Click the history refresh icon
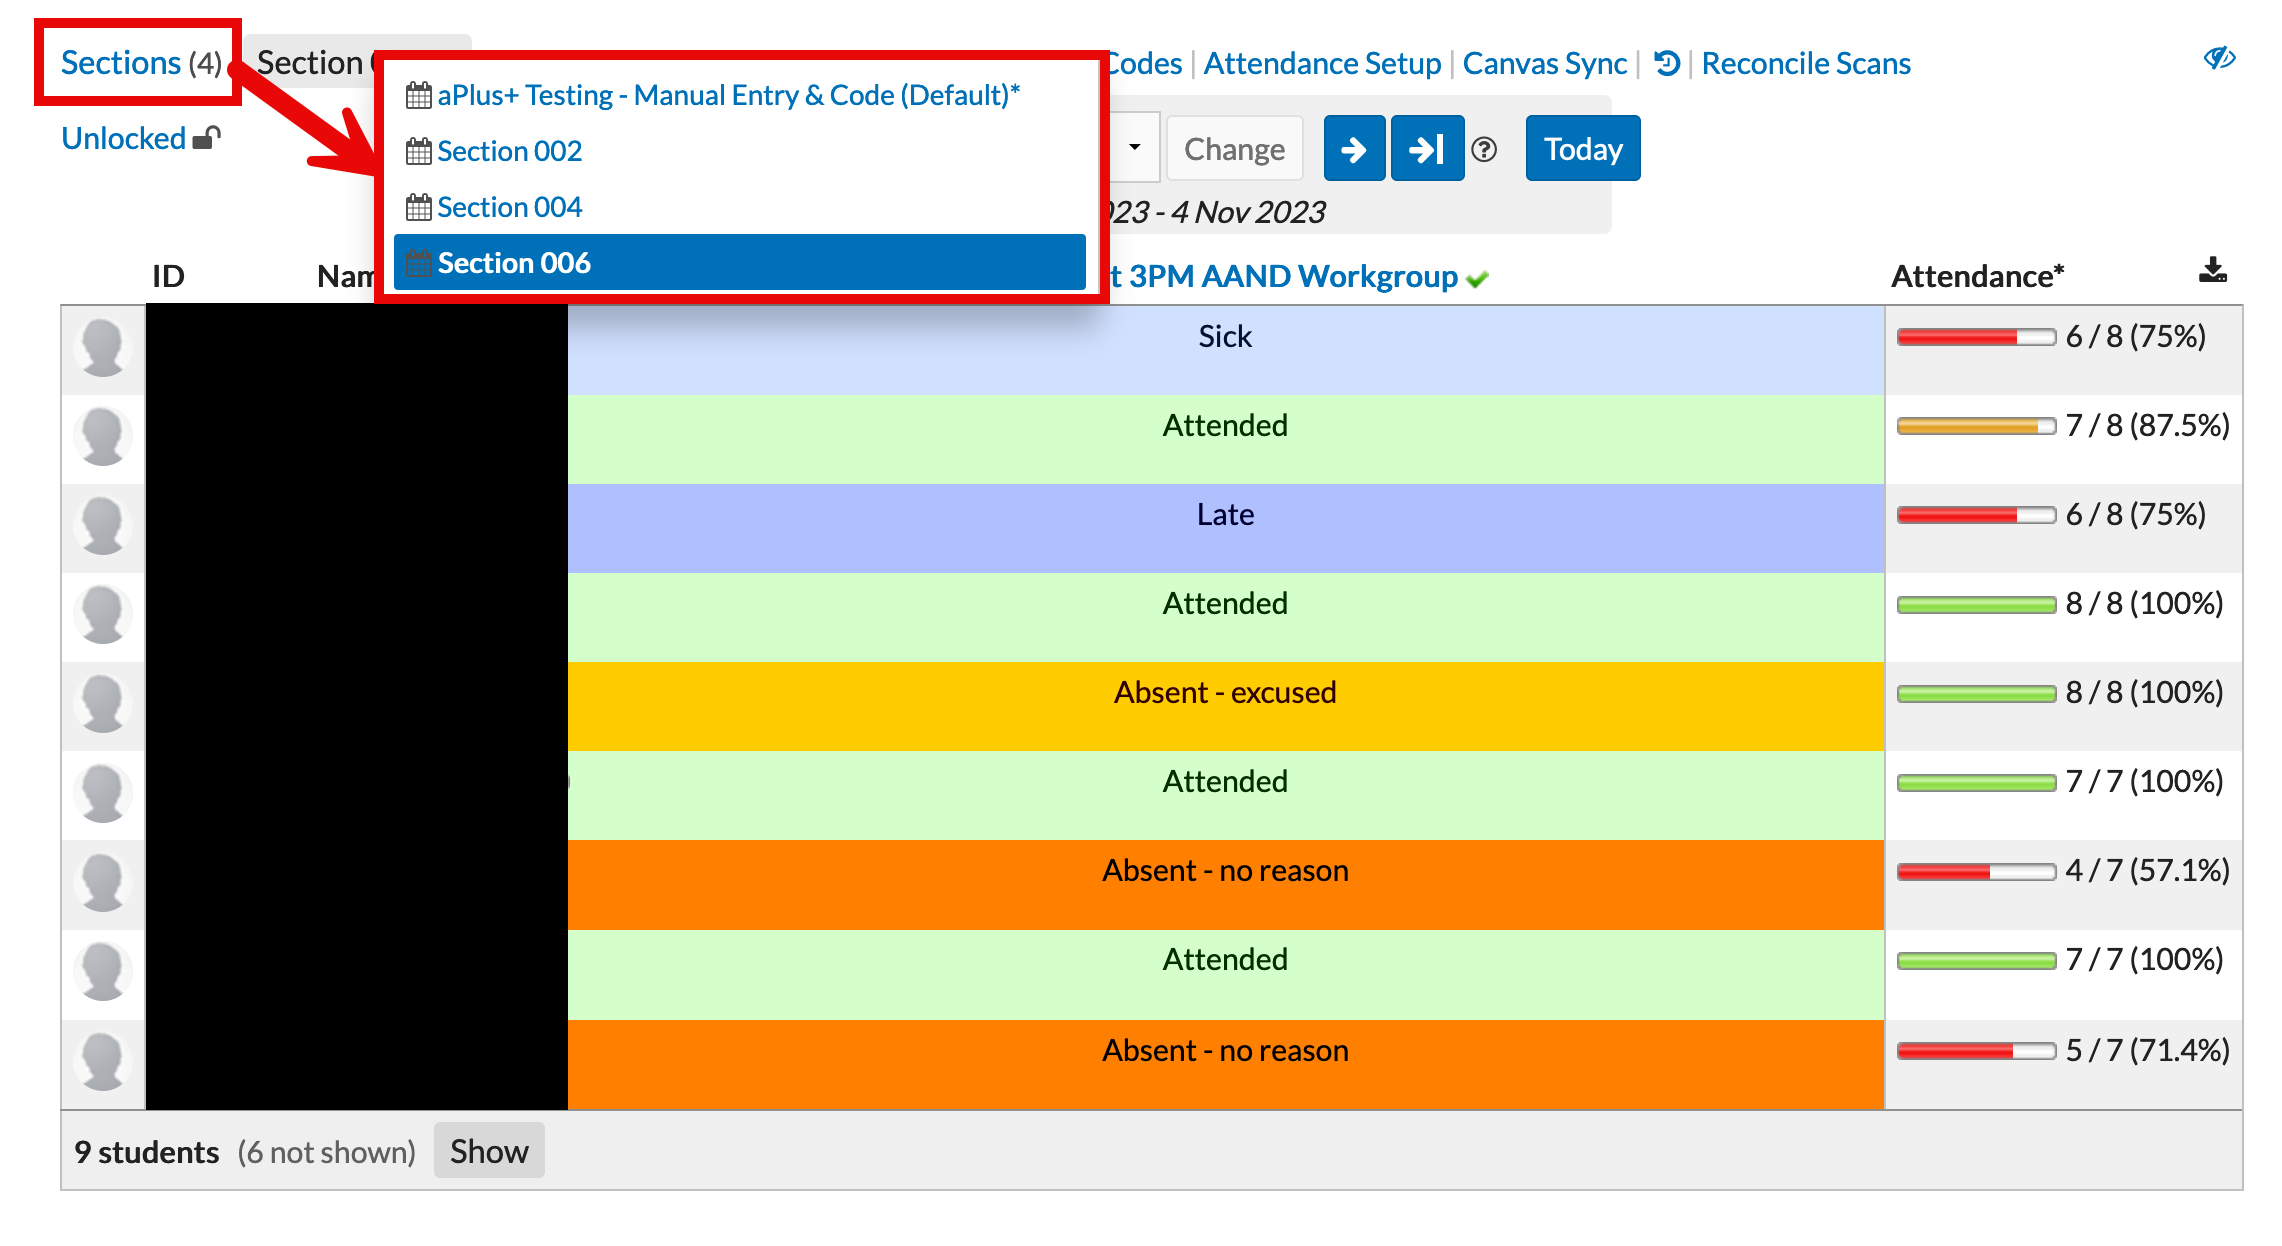2282x1246 pixels. (1666, 63)
